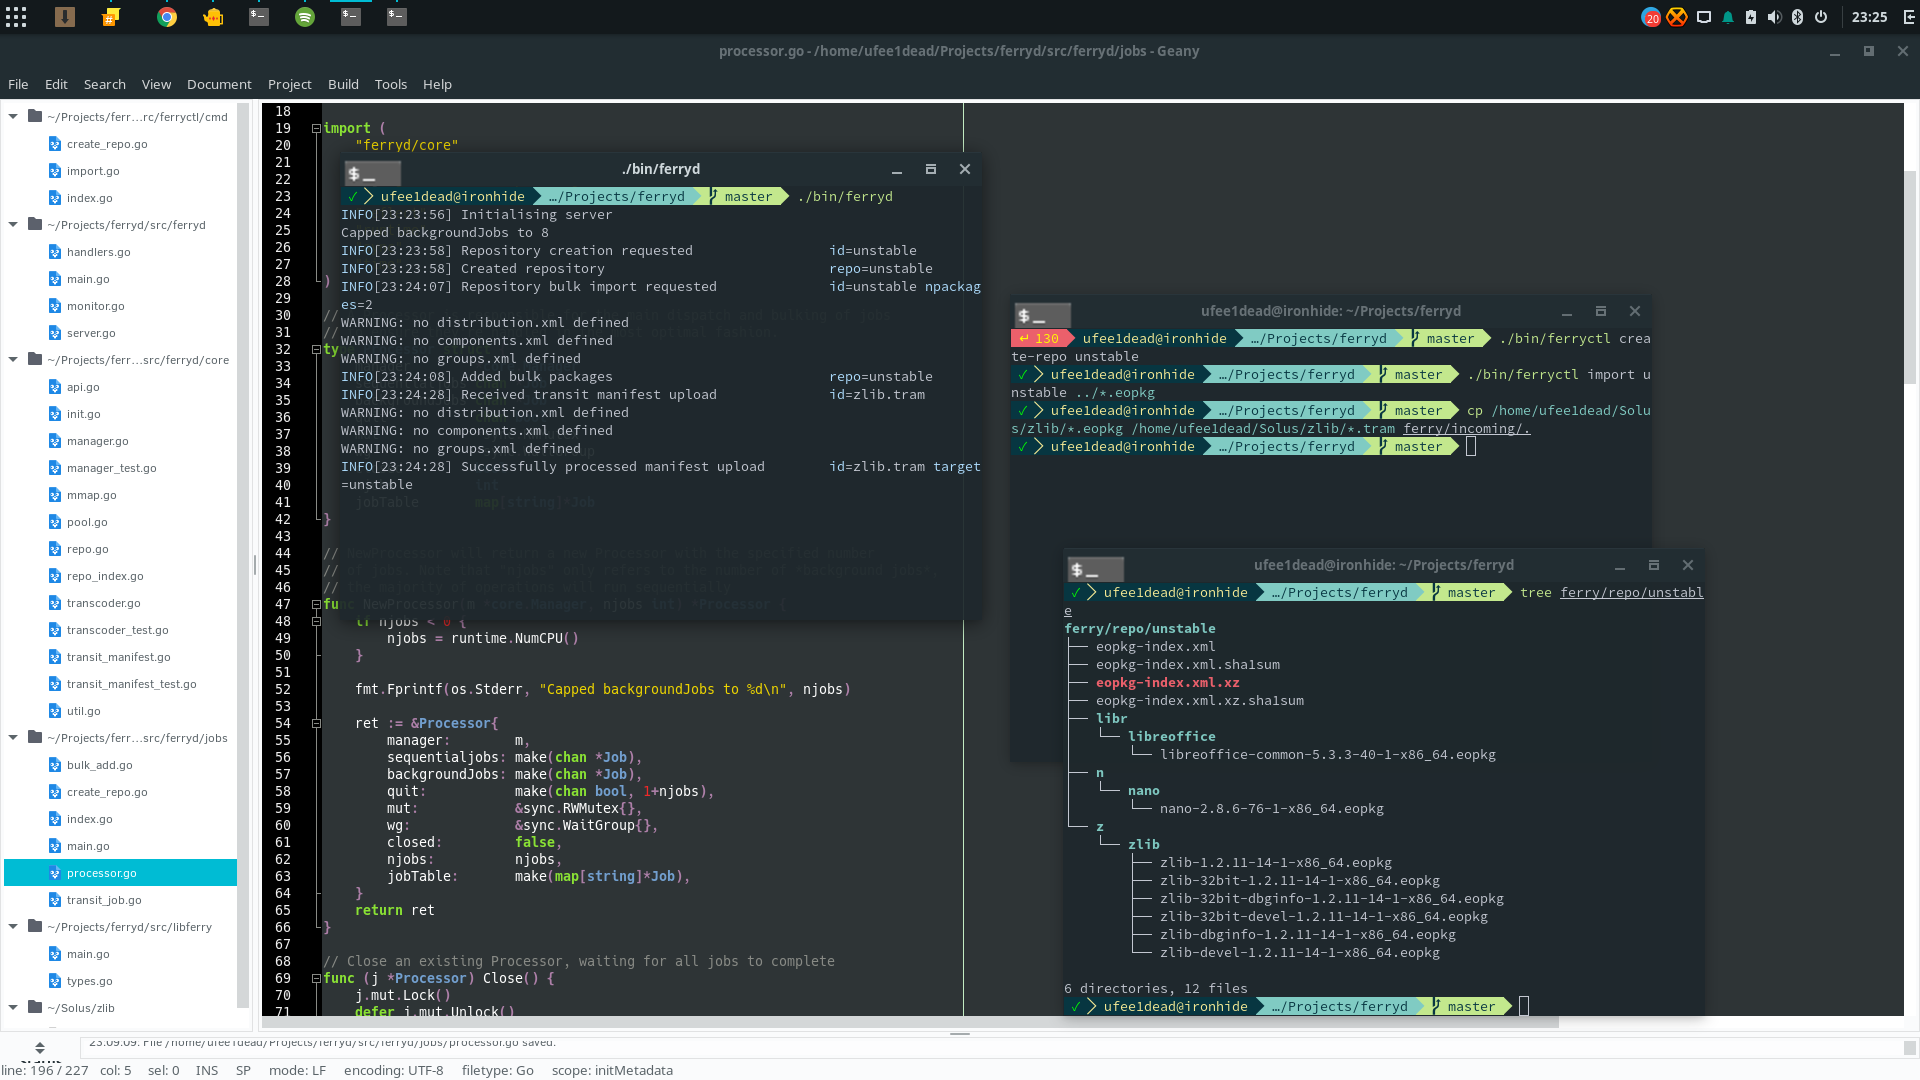The height and width of the screenshot is (1080, 1920).
Task: Click eopkg-index.xml.xz in the tree terminal output
Action: coord(1167,683)
